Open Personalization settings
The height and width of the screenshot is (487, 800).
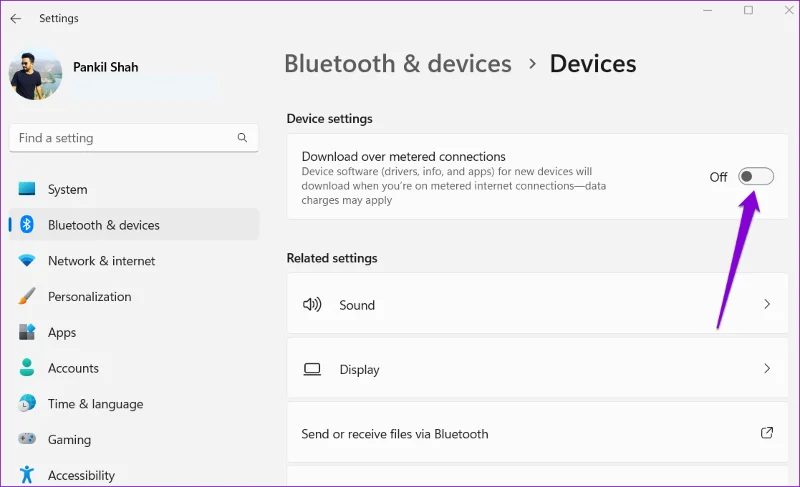point(134,296)
